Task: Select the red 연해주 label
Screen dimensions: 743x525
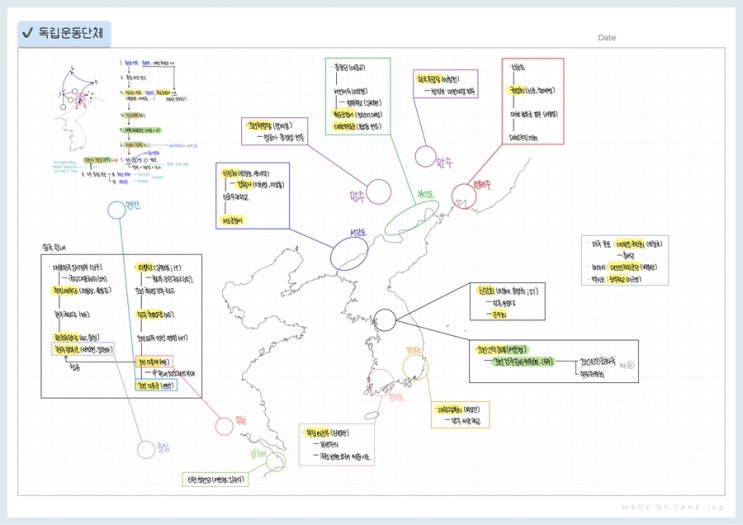Action: click(x=480, y=185)
